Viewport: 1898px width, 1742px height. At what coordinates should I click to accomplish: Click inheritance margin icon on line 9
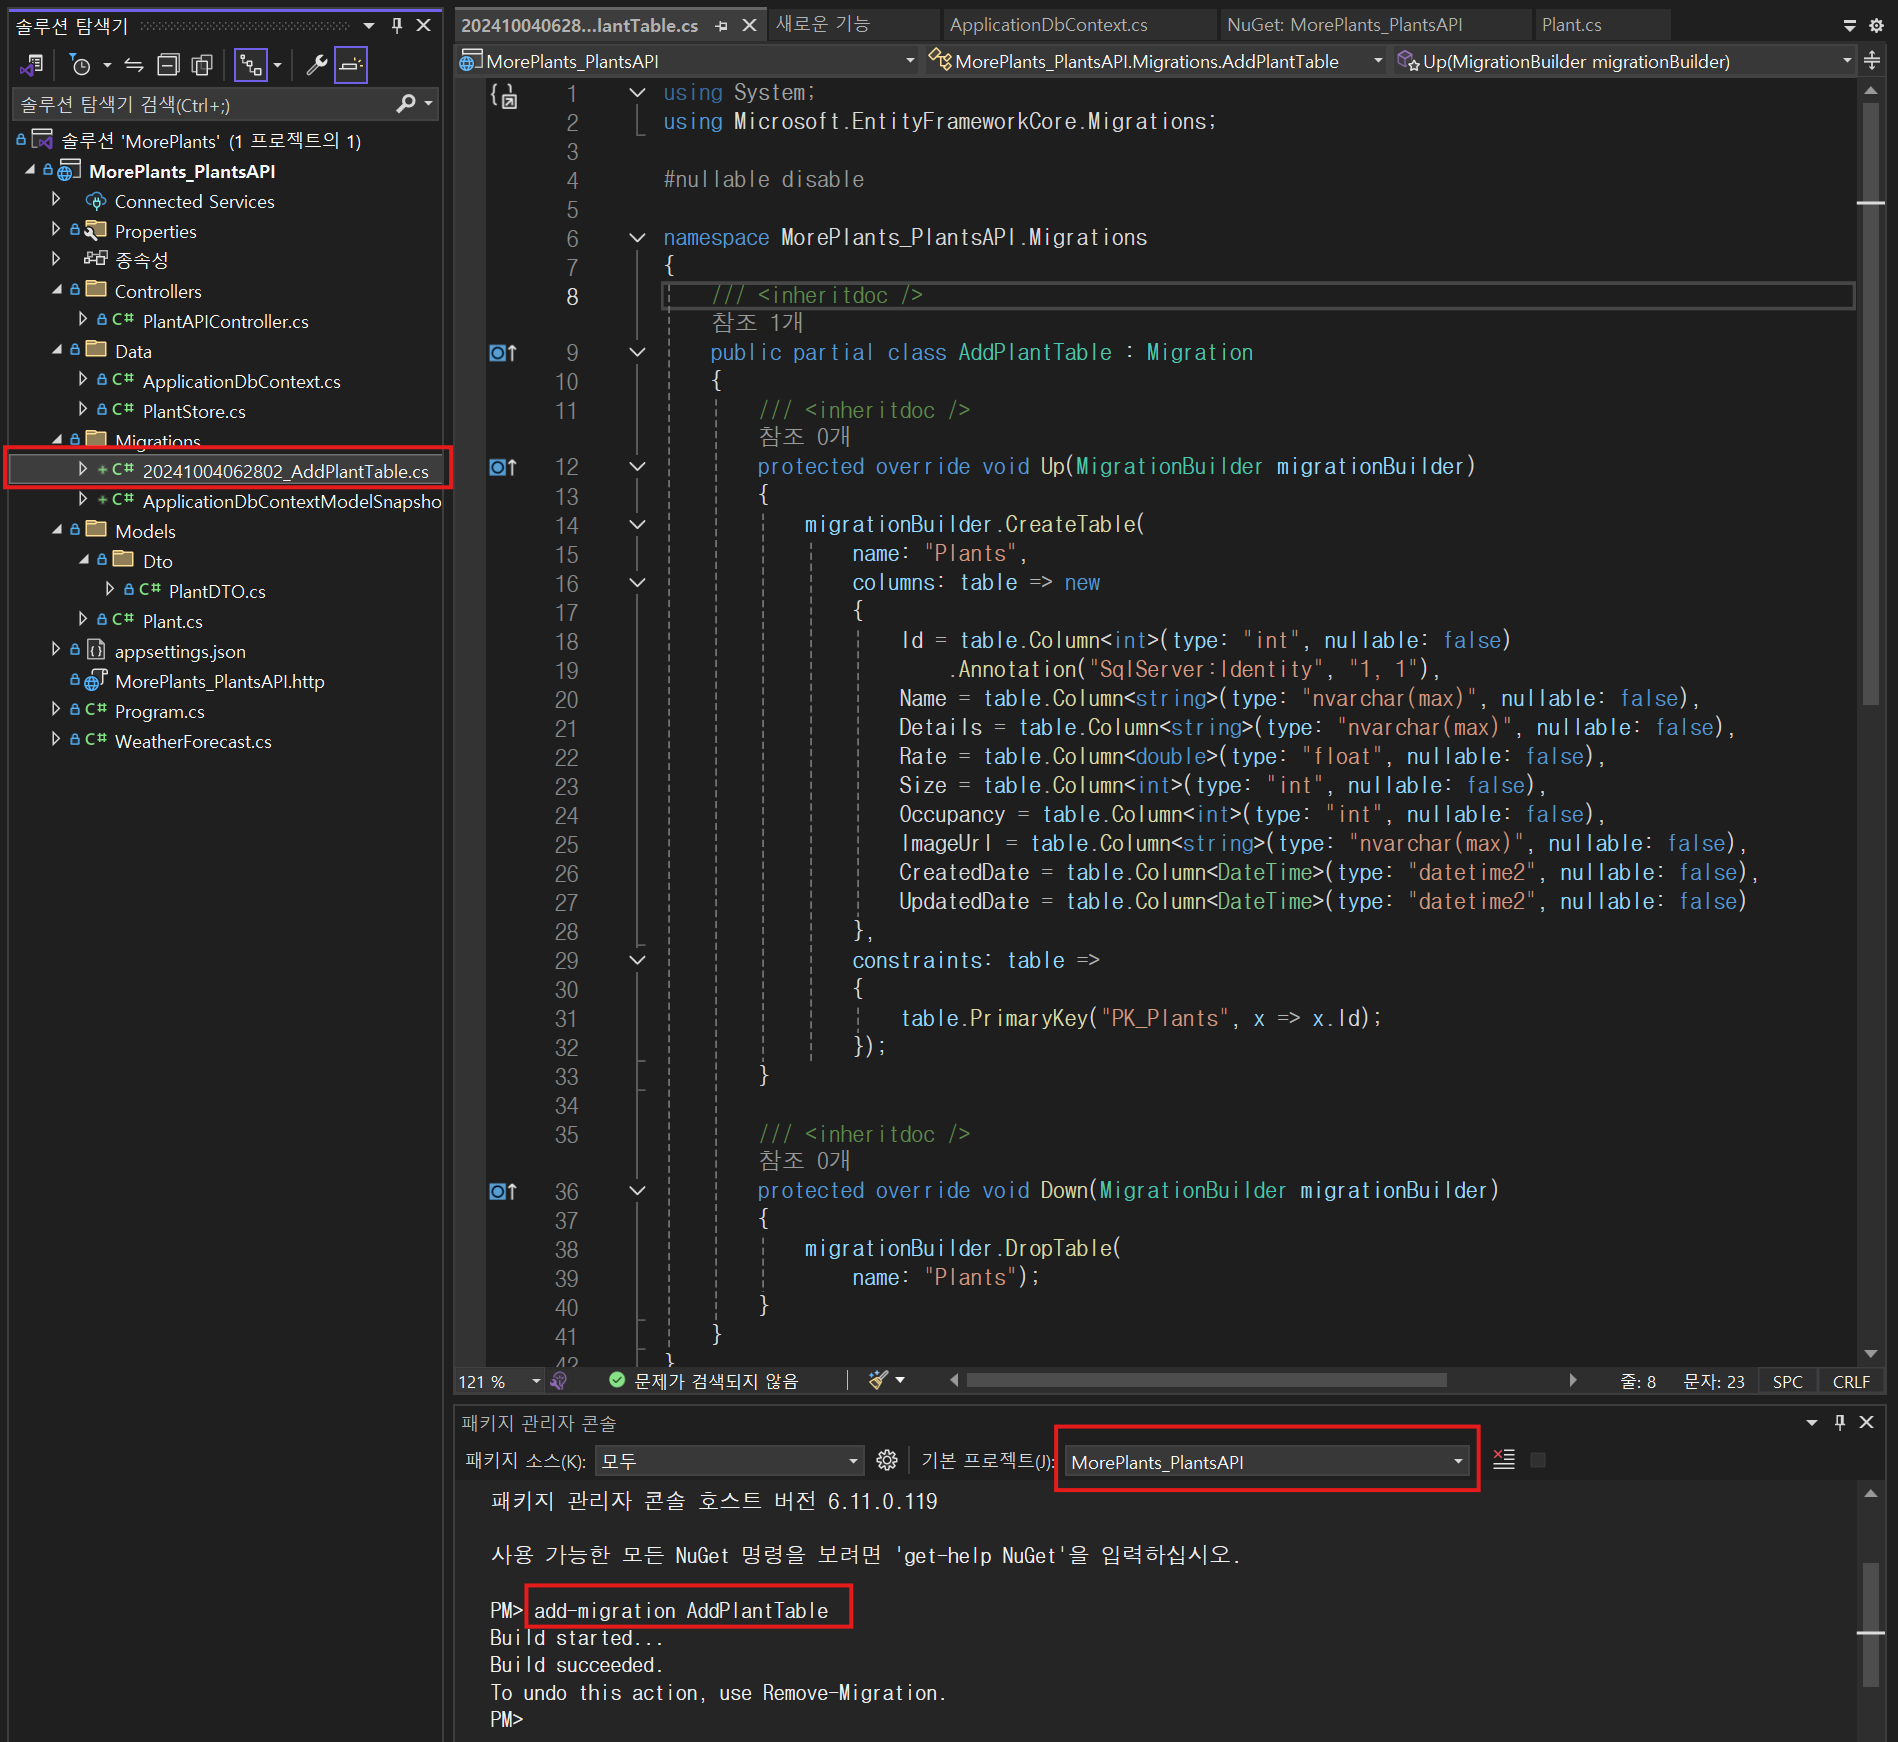(503, 353)
